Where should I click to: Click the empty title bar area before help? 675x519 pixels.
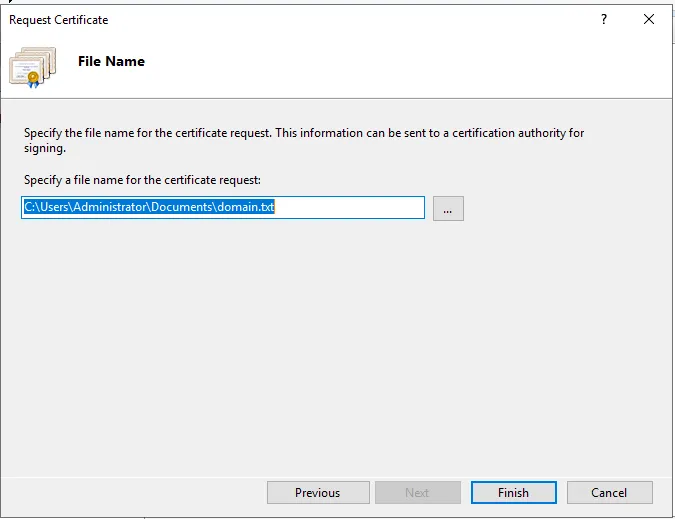tap(350, 19)
